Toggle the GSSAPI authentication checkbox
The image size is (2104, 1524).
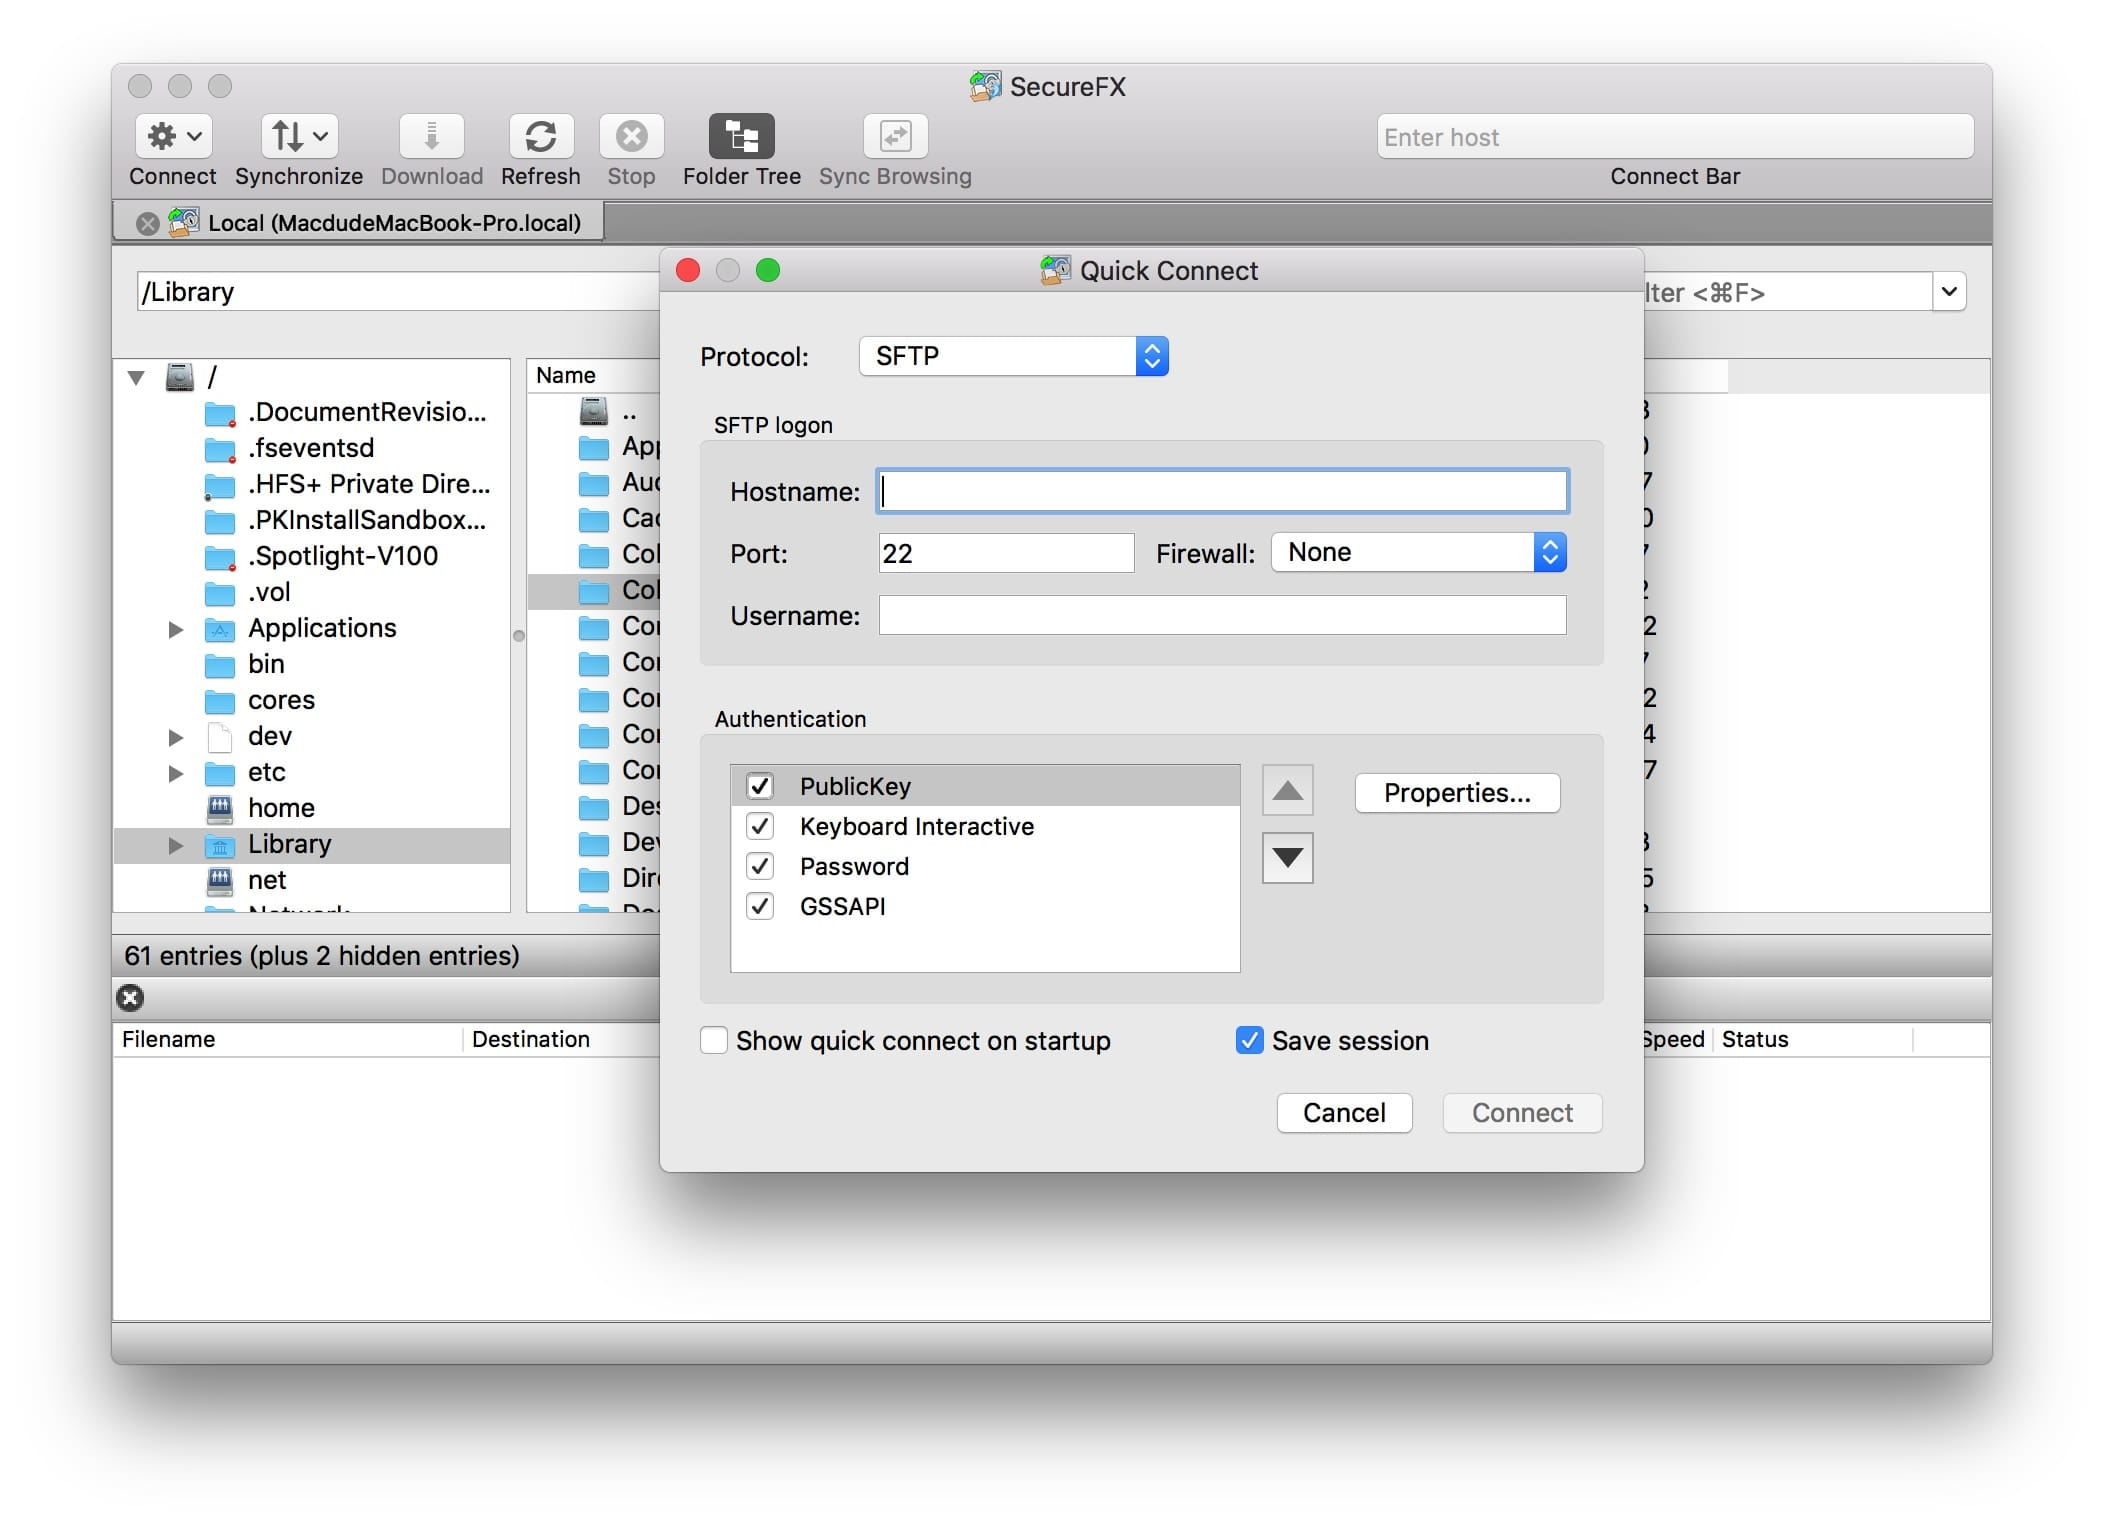tap(760, 906)
